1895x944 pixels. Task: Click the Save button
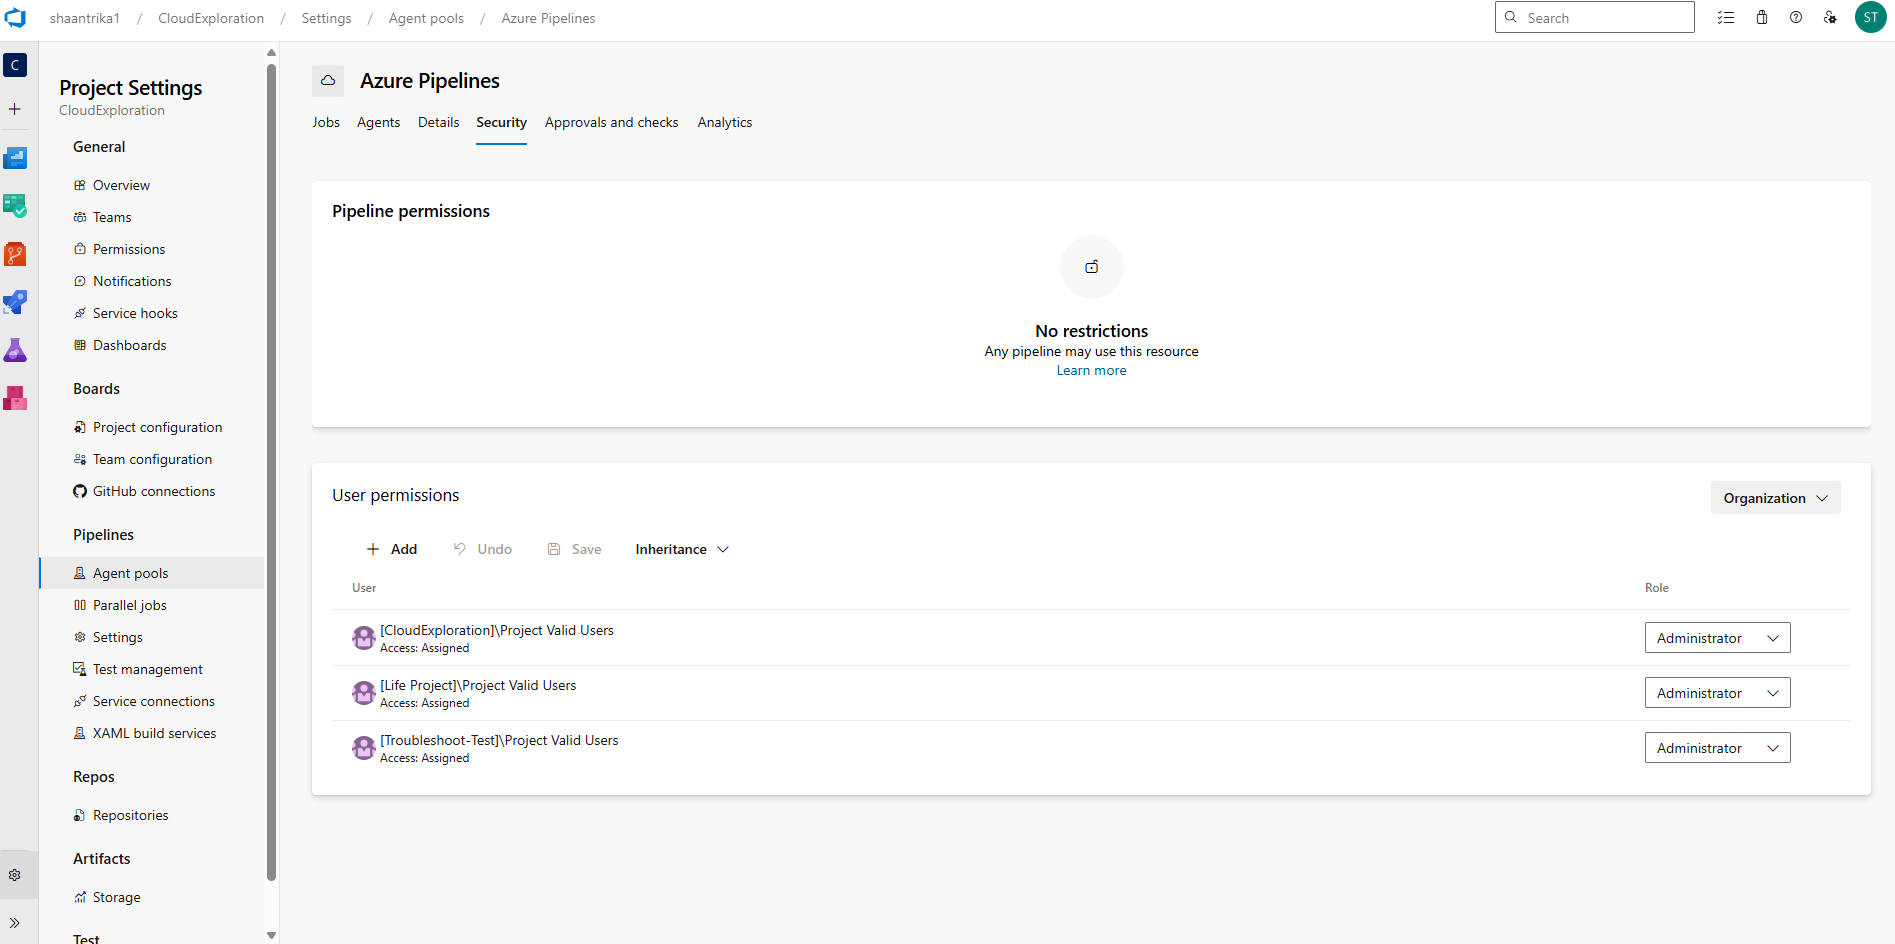[575, 549]
